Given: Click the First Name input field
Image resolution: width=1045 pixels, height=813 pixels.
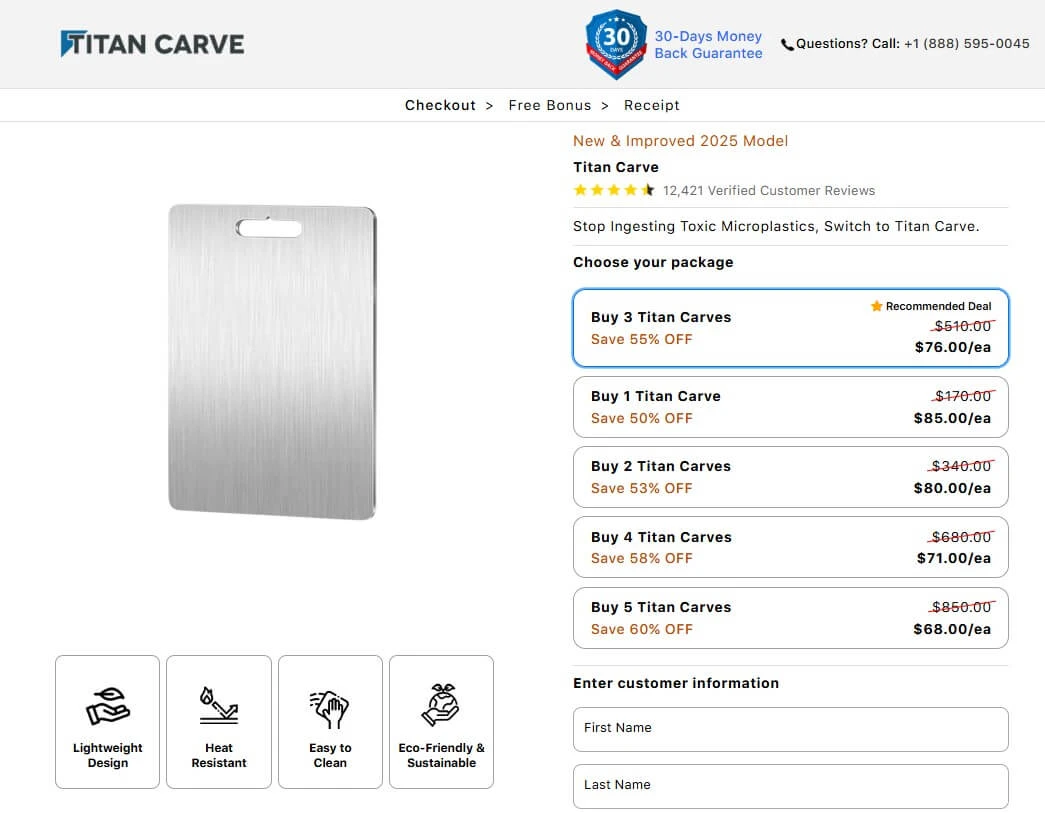Looking at the screenshot, I should pos(790,730).
